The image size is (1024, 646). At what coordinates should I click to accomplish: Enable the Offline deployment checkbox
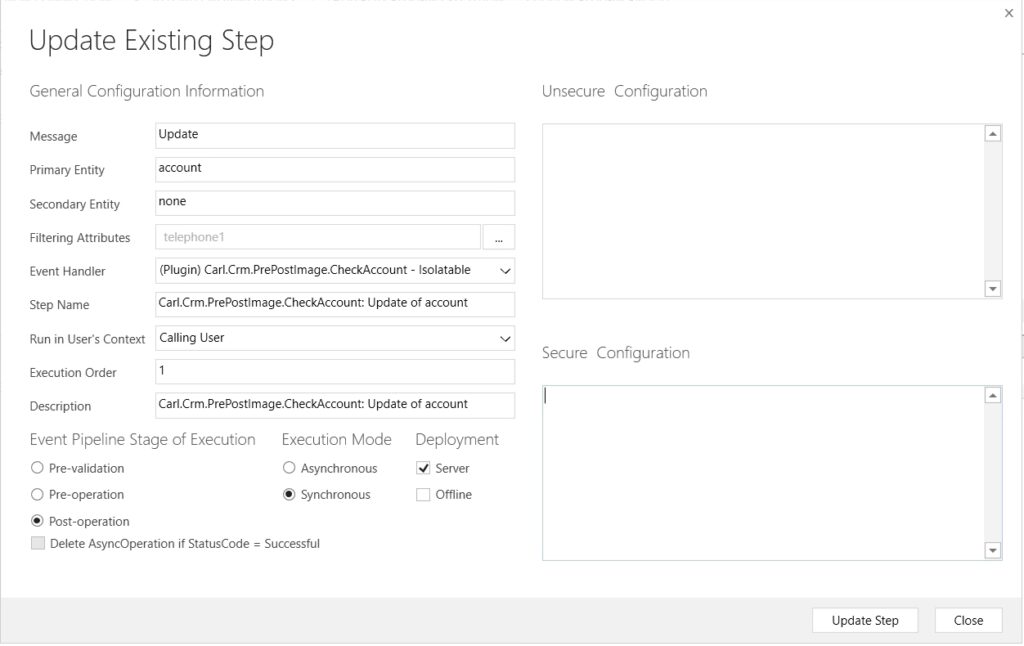coord(423,495)
